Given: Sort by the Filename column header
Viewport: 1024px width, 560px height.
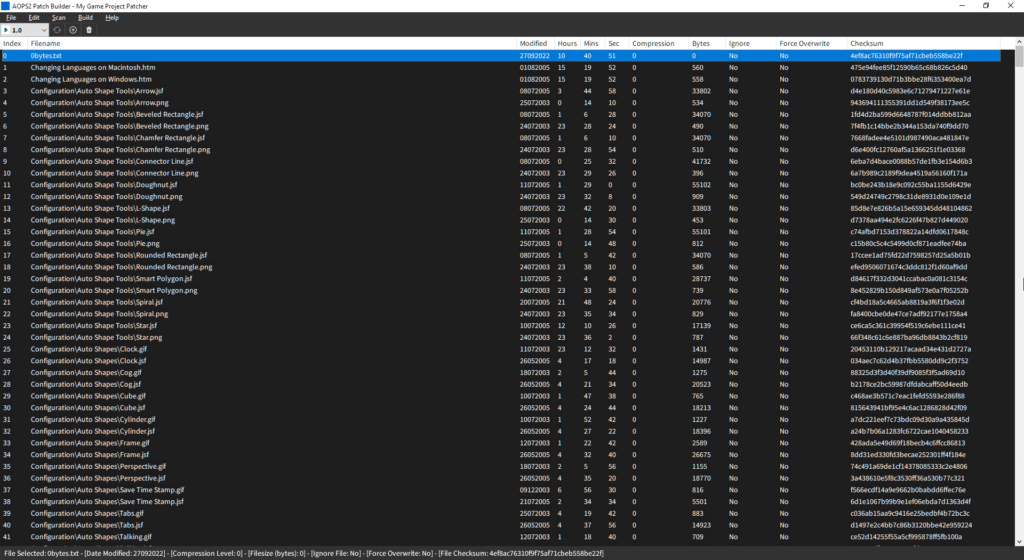Looking at the screenshot, I should pyautogui.click(x=45, y=44).
